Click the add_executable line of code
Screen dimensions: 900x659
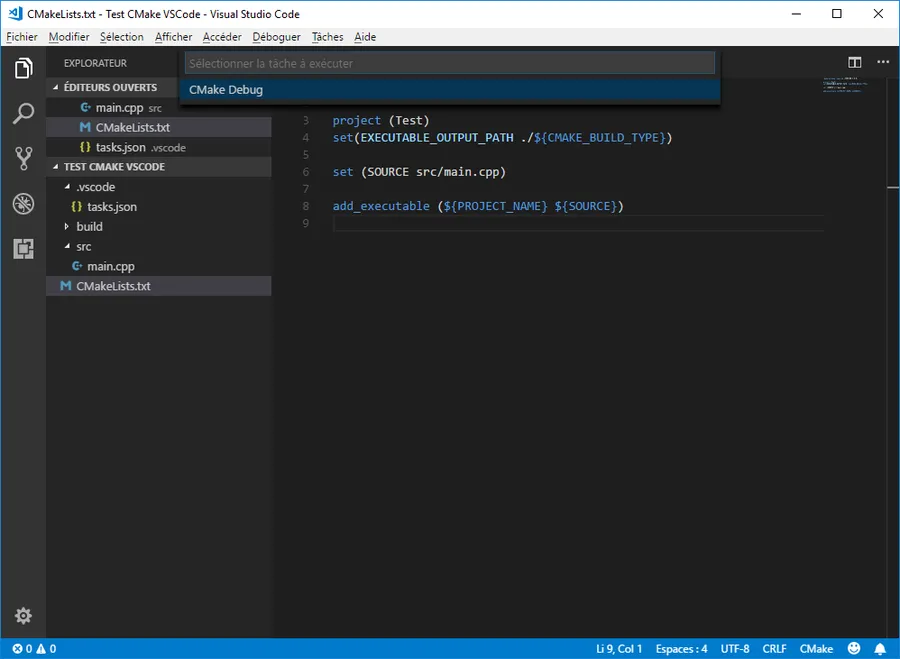[x=478, y=206]
